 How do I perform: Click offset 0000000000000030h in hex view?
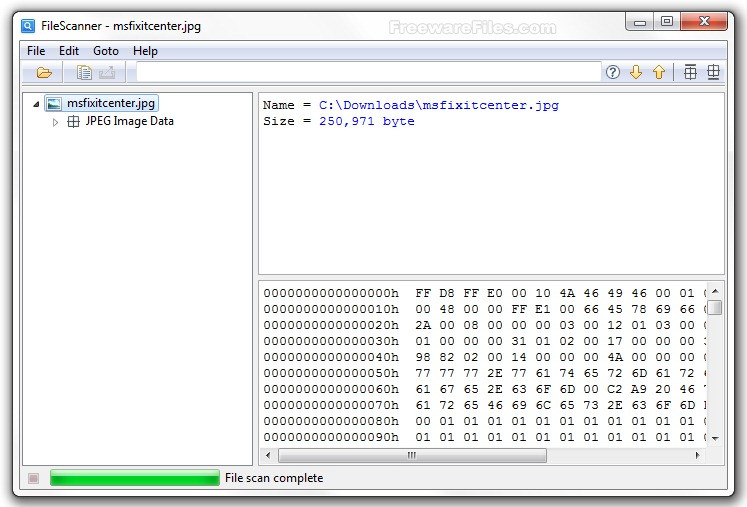pos(331,341)
